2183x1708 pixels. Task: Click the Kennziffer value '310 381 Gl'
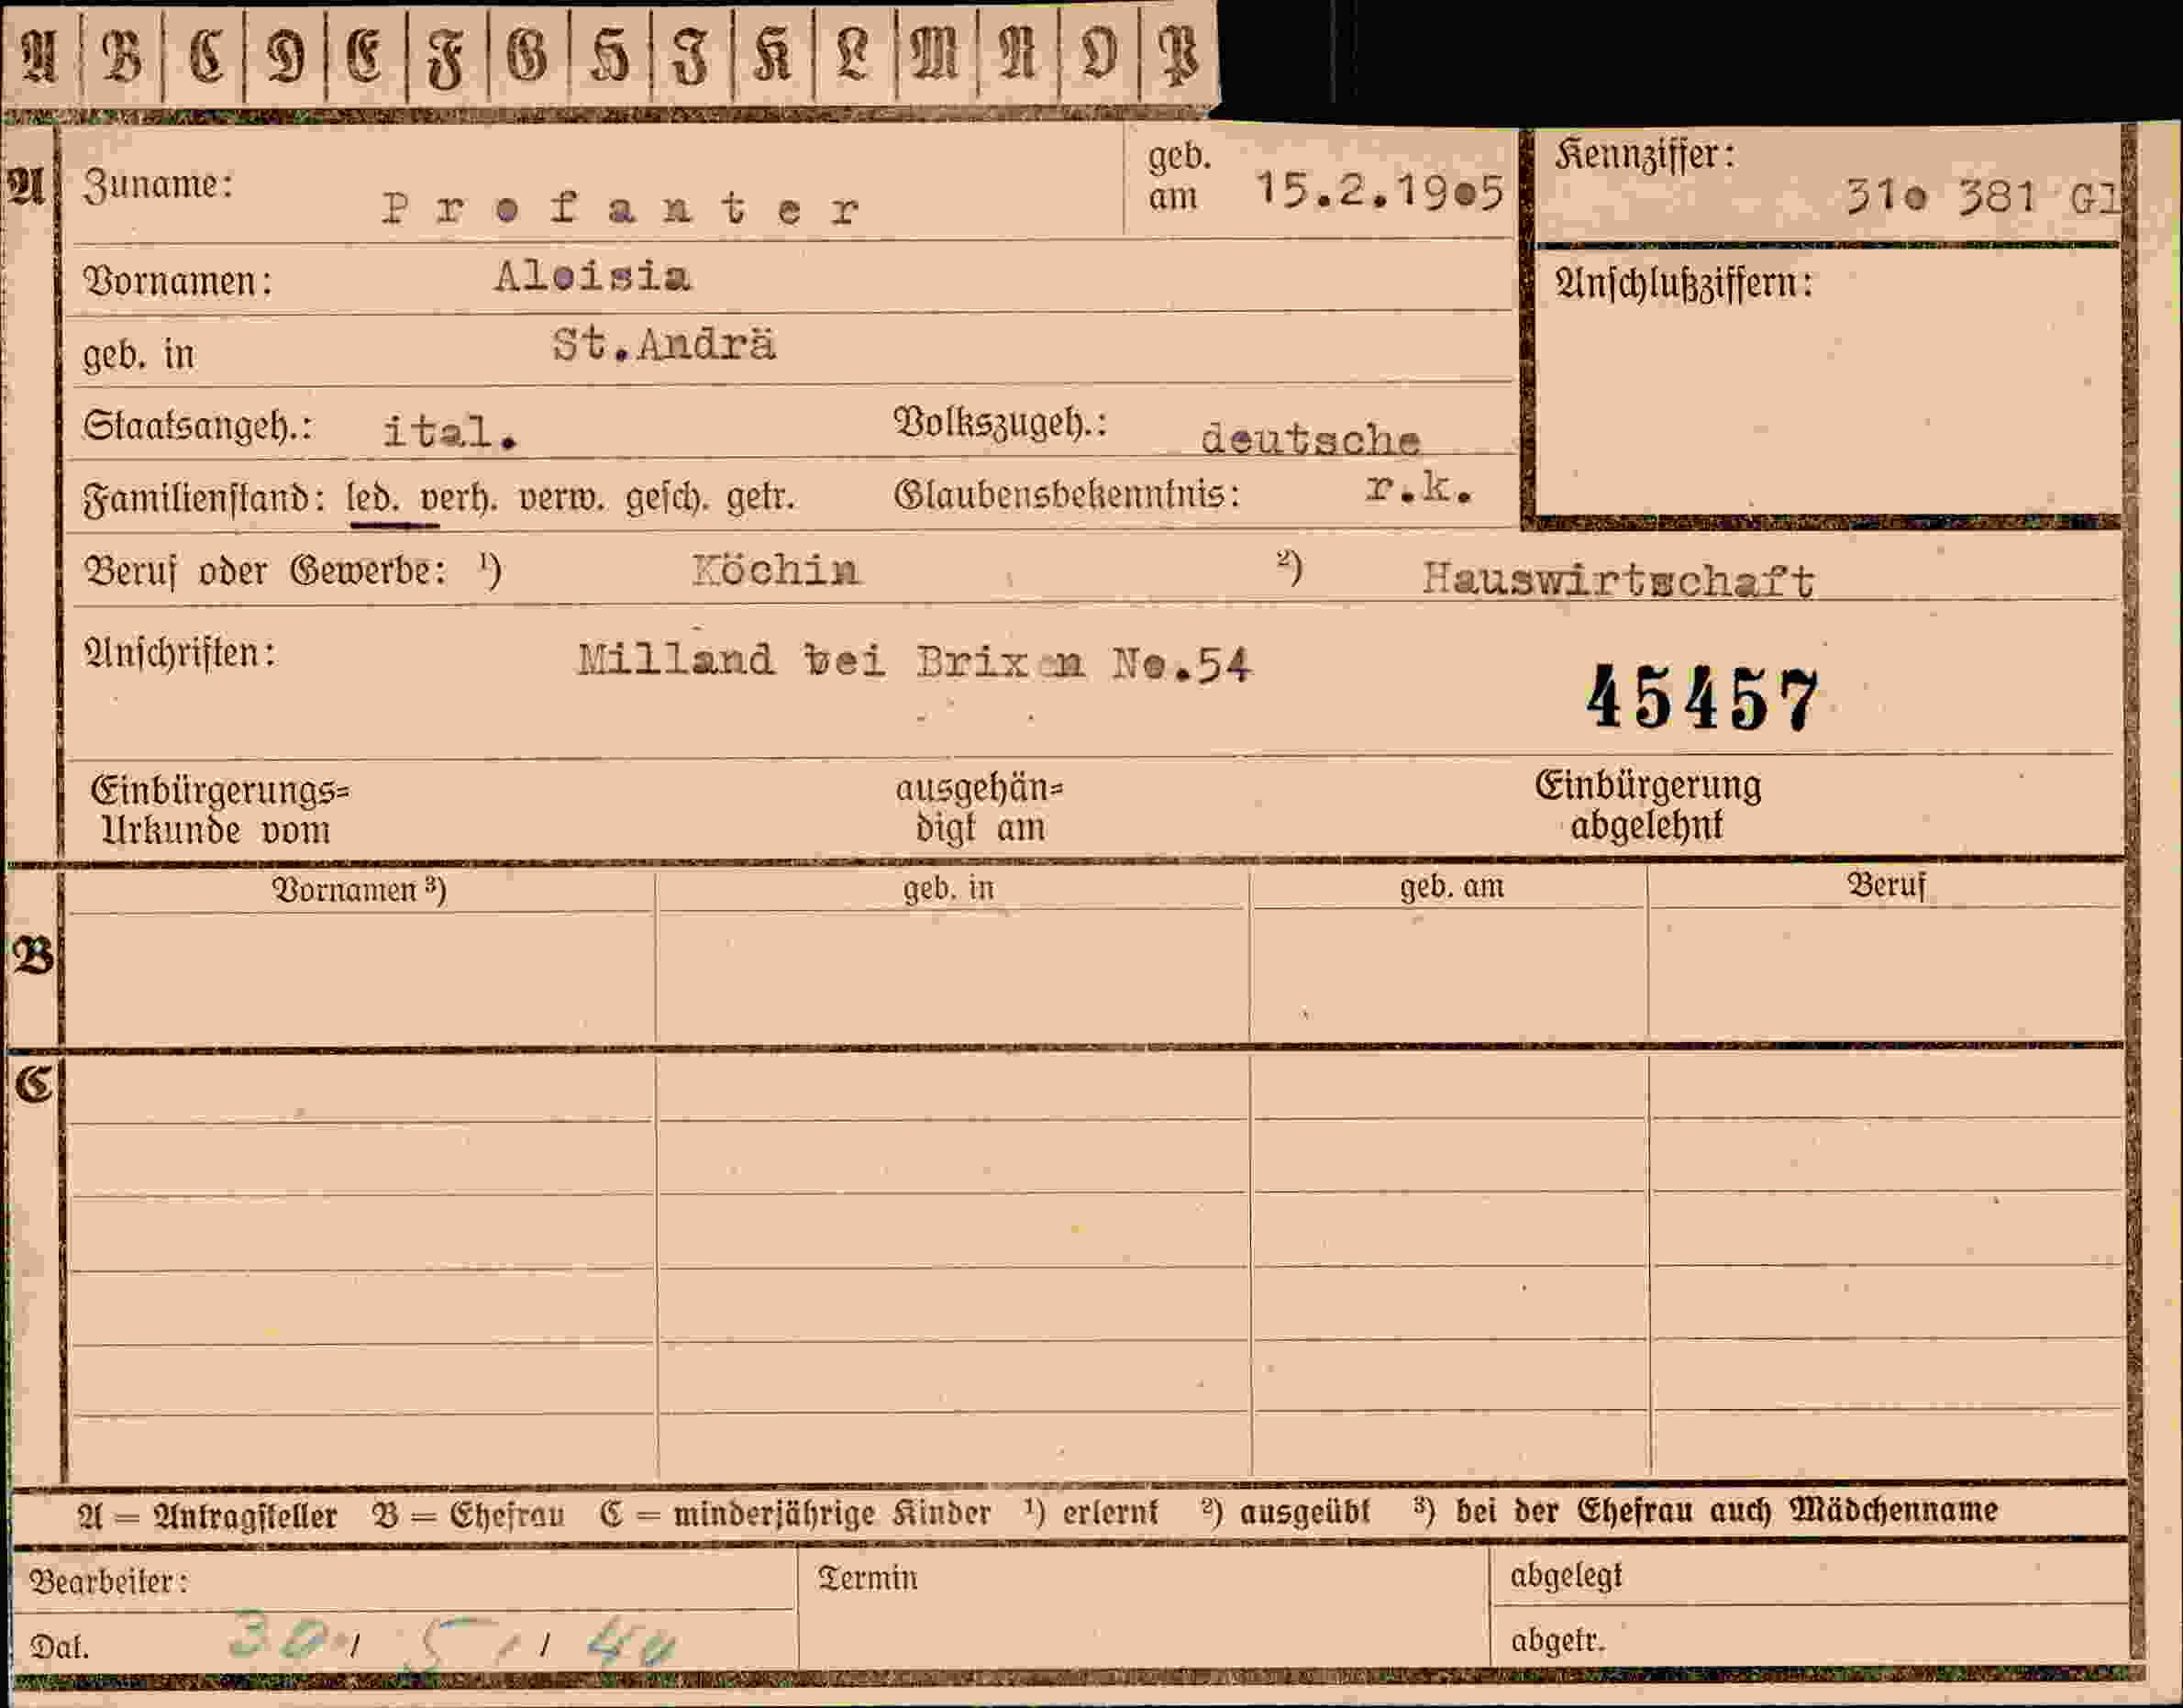pyautogui.click(x=1982, y=197)
